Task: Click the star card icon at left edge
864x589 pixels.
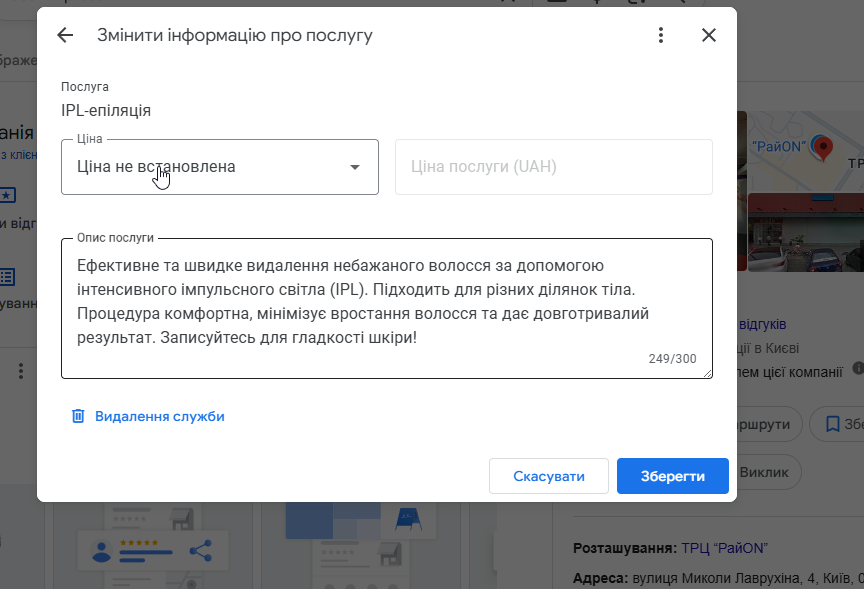Action: click(8, 195)
